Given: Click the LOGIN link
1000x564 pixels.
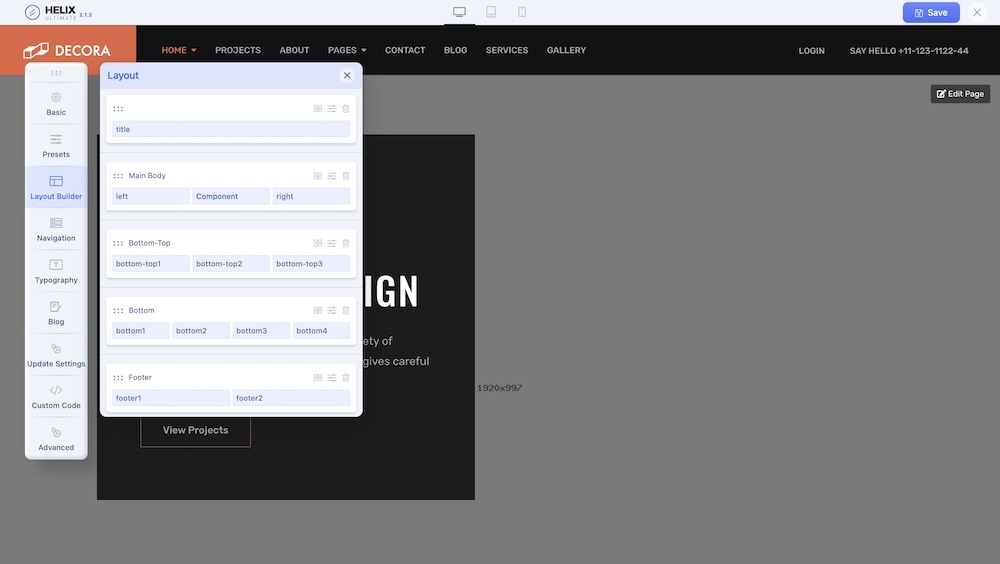Looking at the screenshot, I should click(811, 51).
